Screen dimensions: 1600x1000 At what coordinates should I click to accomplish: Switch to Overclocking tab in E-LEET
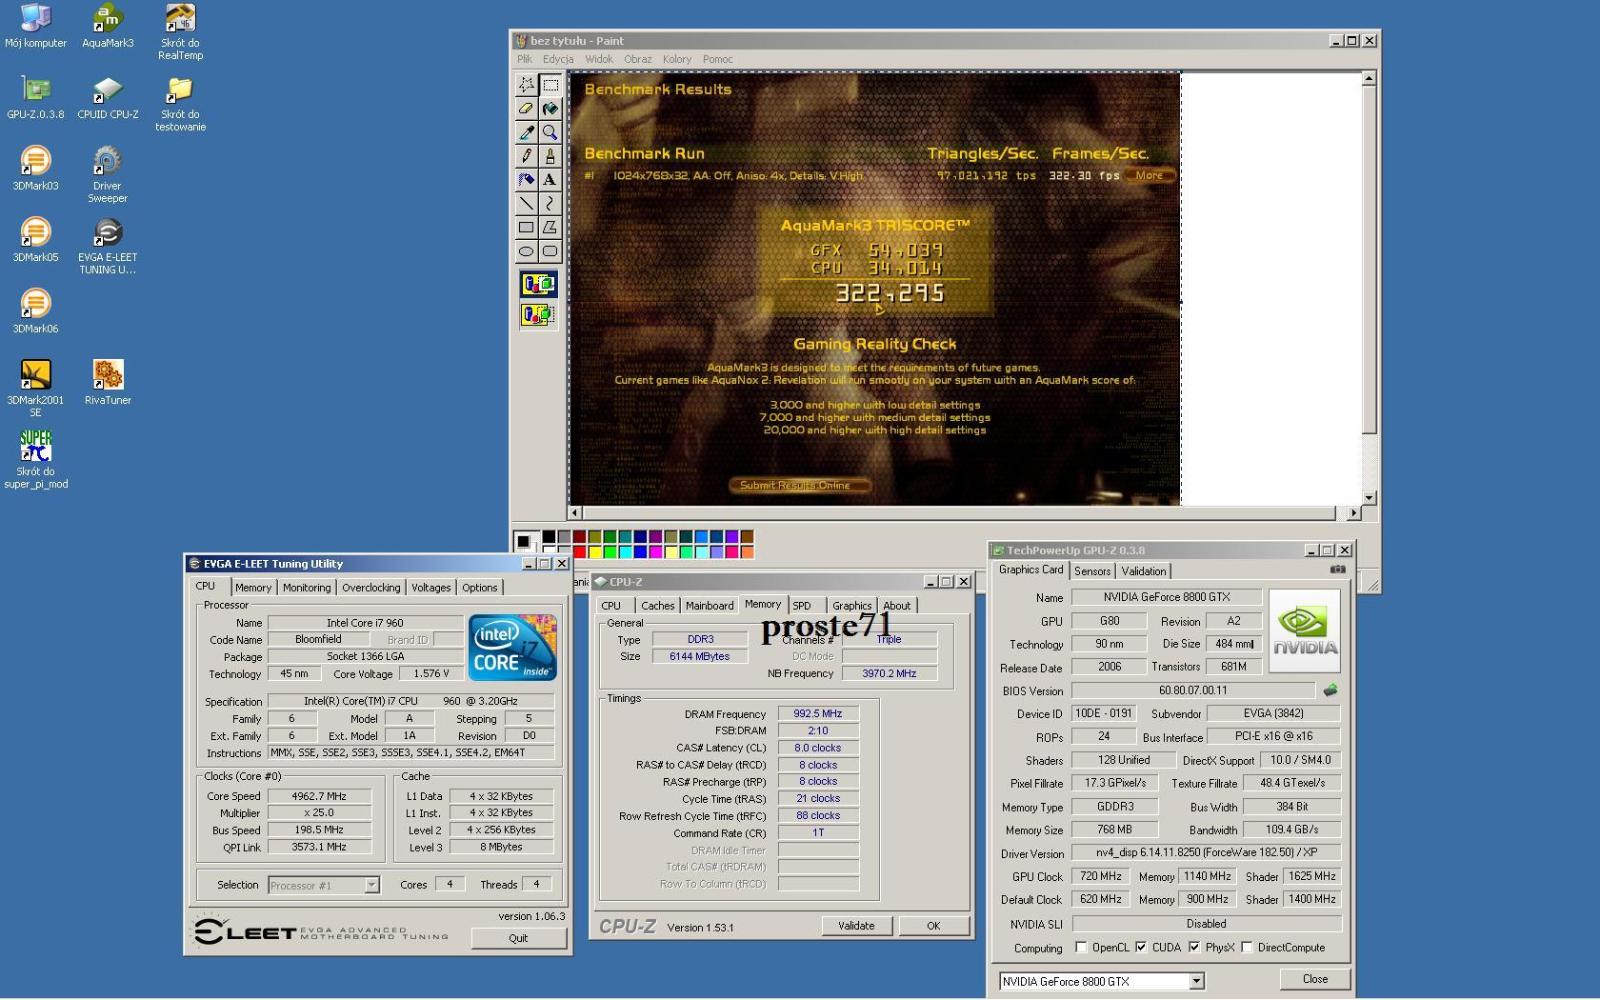tap(371, 588)
